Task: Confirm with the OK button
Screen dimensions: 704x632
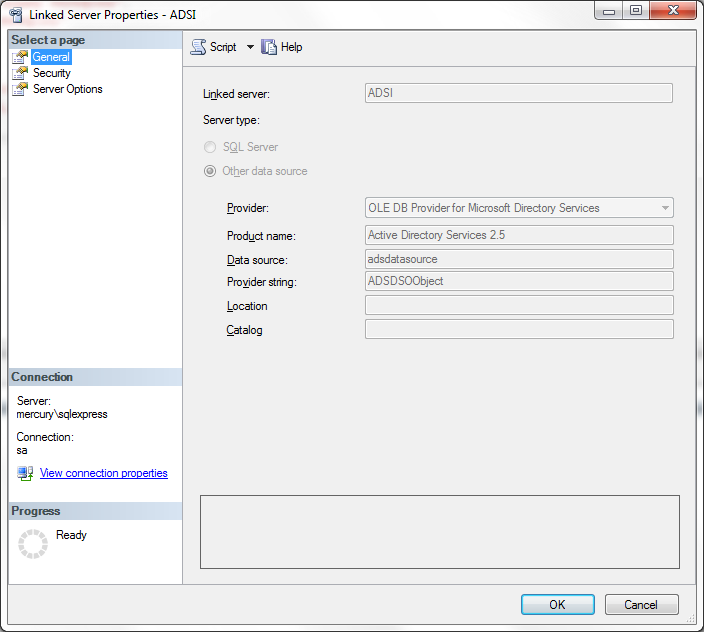Action: tap(558, 605)
